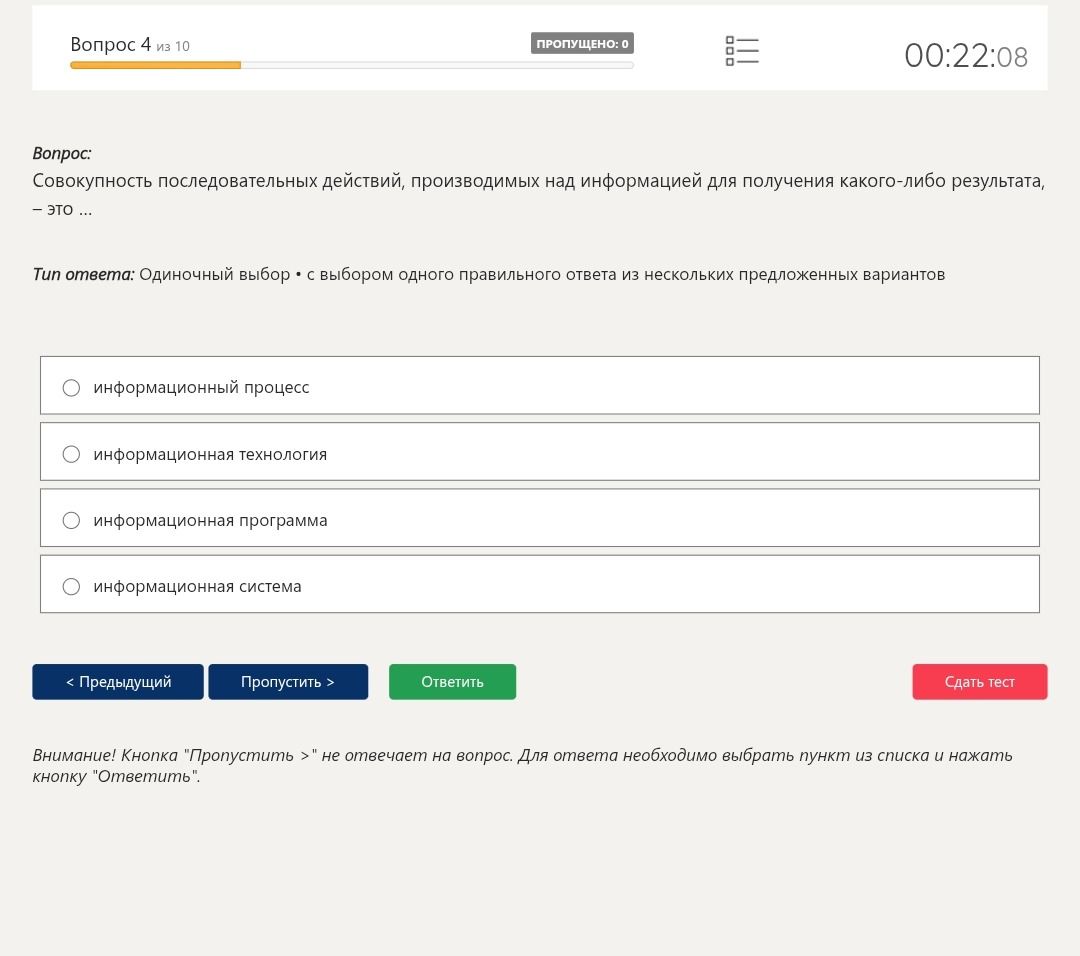
Task: Finish the exam via Сдать тест
Action: [979, 682]
